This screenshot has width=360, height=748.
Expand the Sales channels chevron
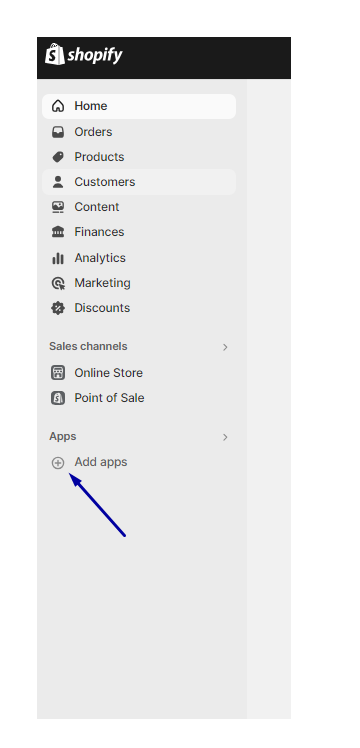tap(225, 347)
